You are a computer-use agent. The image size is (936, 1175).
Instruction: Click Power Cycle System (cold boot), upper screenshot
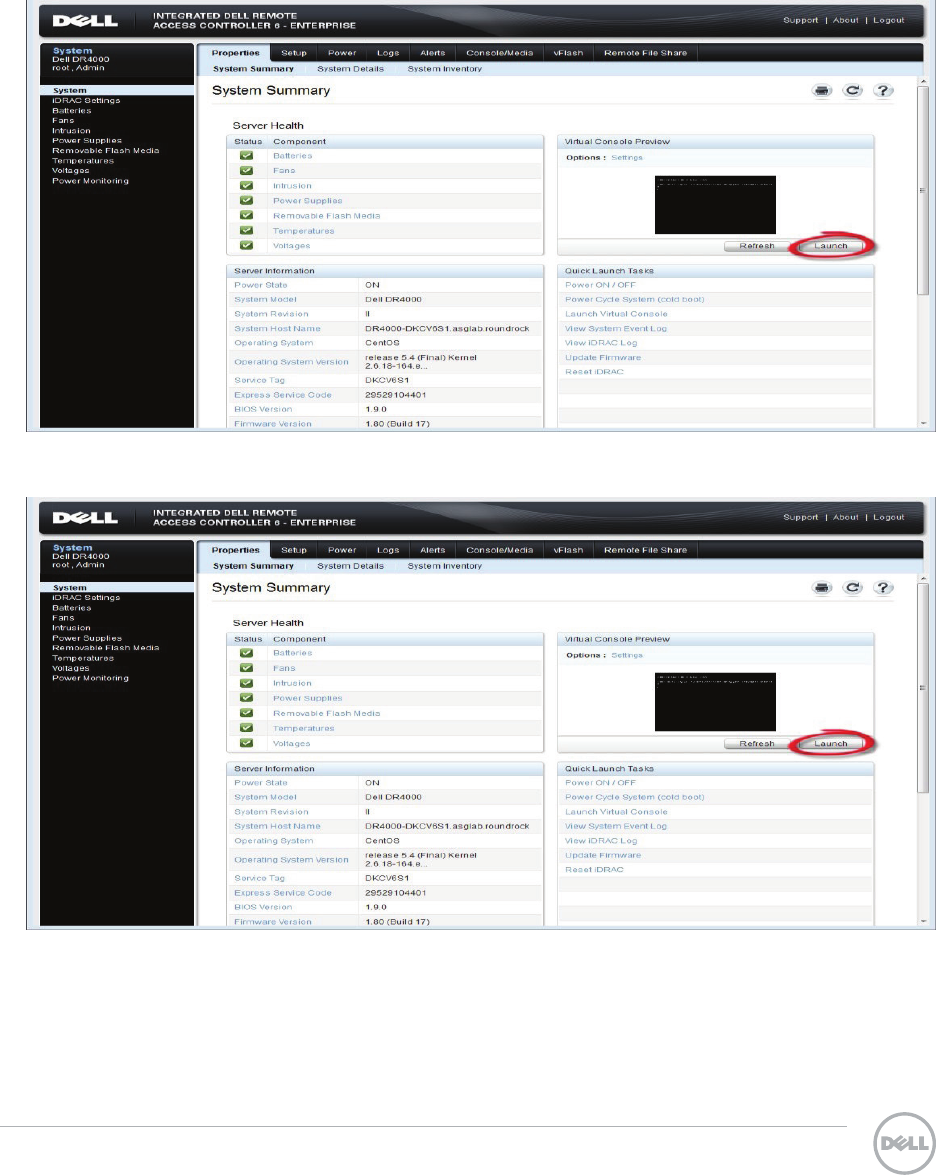click(x=635, y=300)
